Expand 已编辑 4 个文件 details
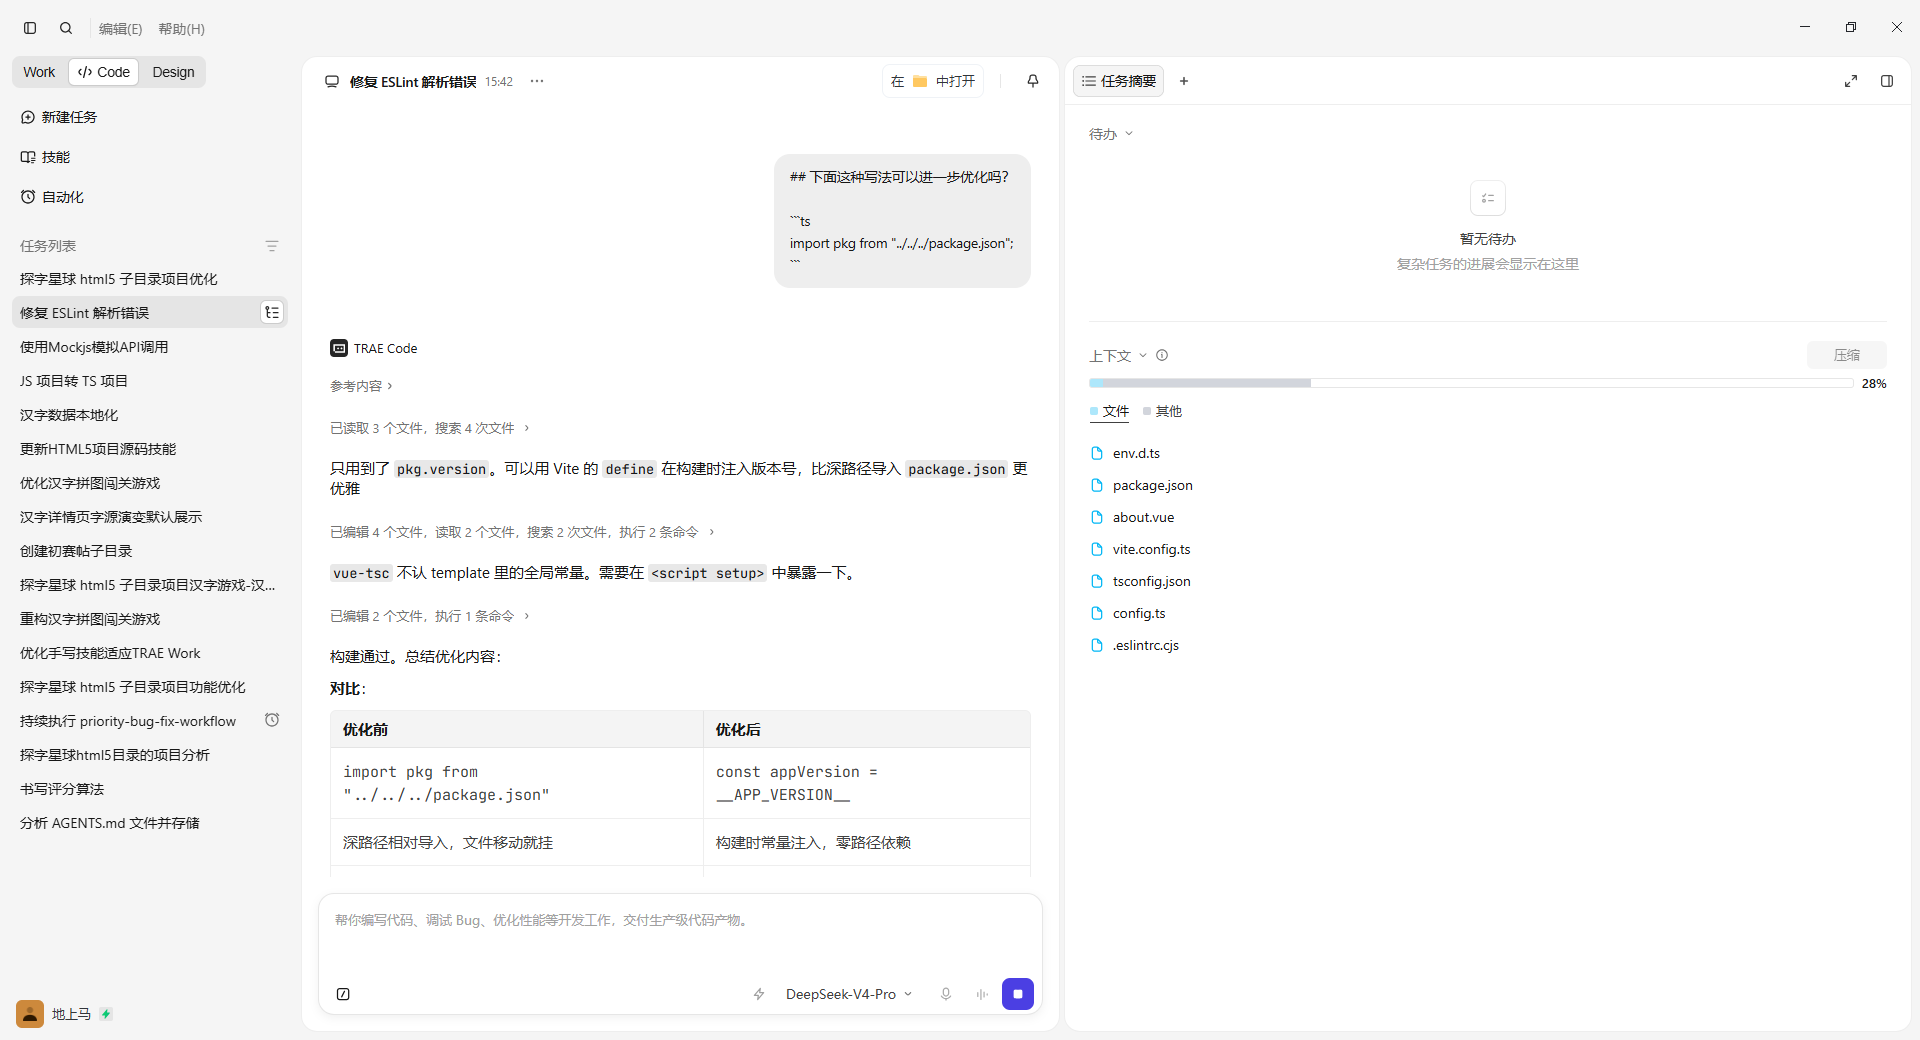1920x1040 pixels. [x=522, y=532]
